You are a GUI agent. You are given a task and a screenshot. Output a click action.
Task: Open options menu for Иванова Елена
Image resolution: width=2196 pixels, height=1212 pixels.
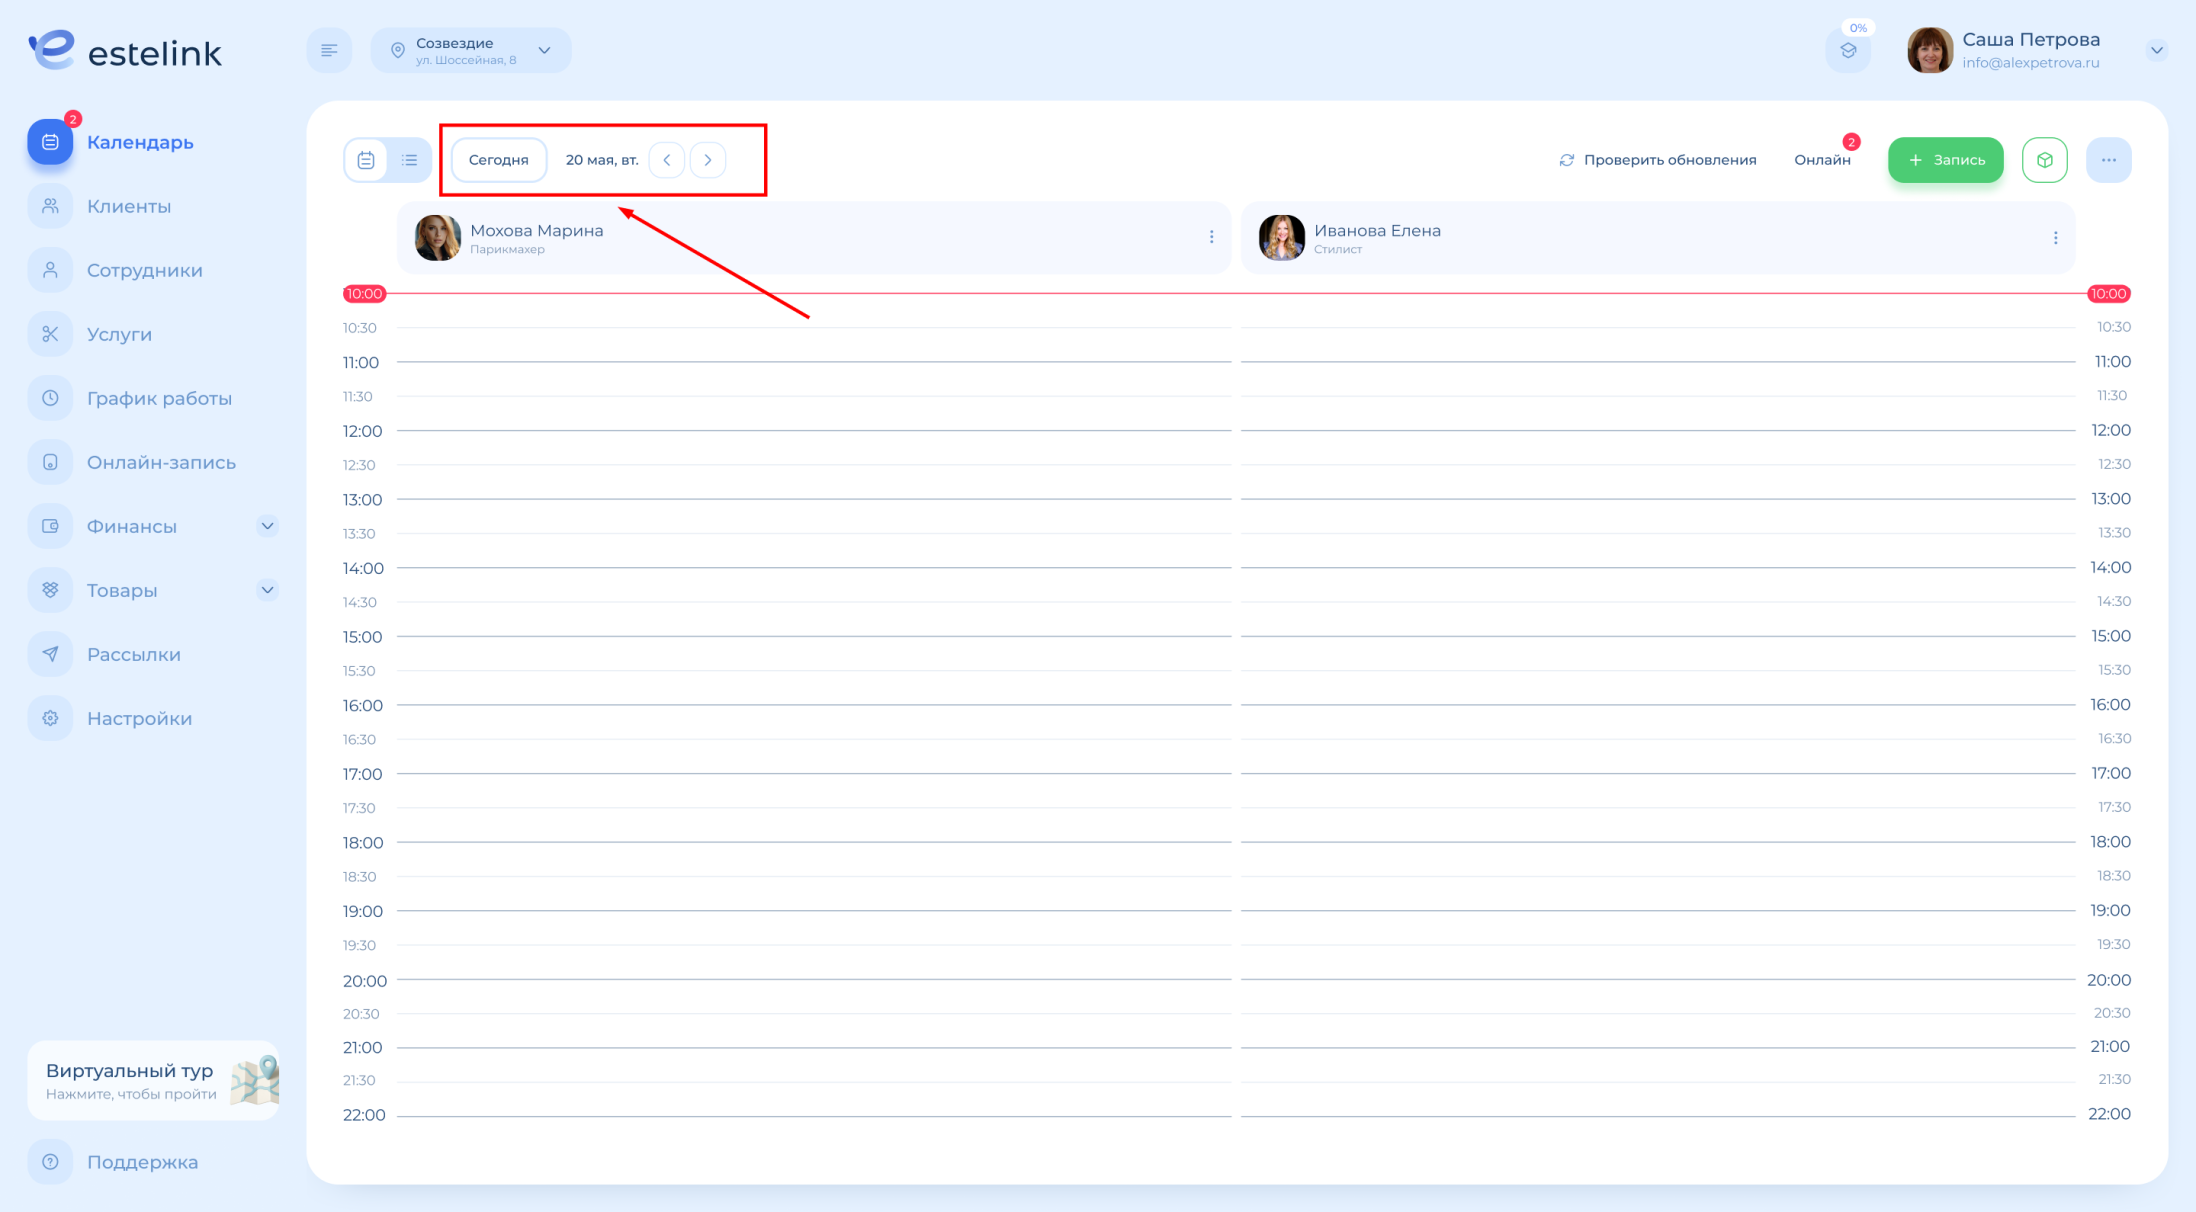point(2055,237)
